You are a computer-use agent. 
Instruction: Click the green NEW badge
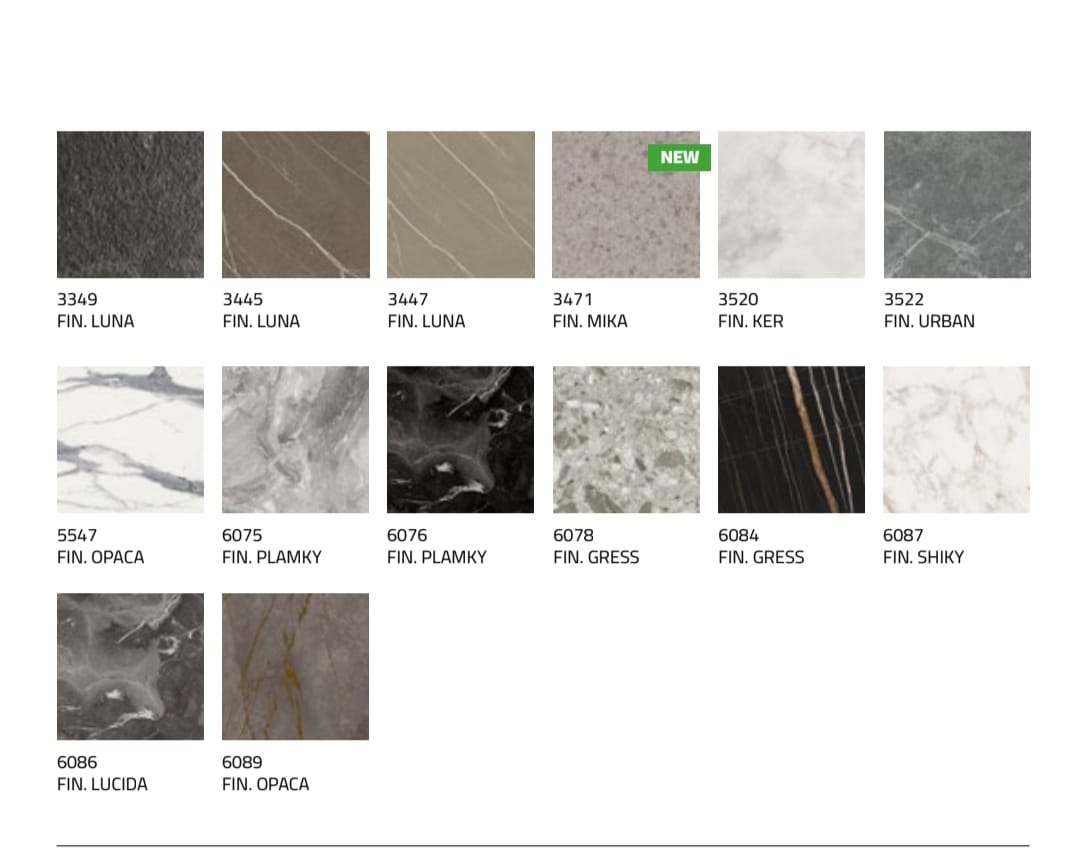click(679, 158)
